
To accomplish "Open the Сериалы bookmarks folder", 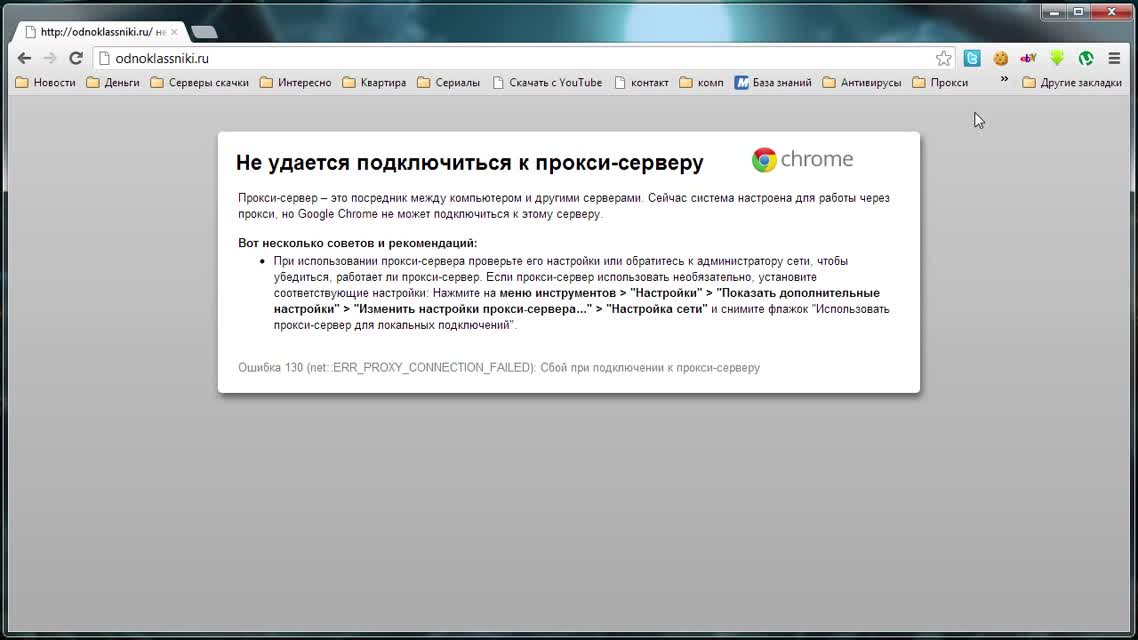I will coord(449,83).
